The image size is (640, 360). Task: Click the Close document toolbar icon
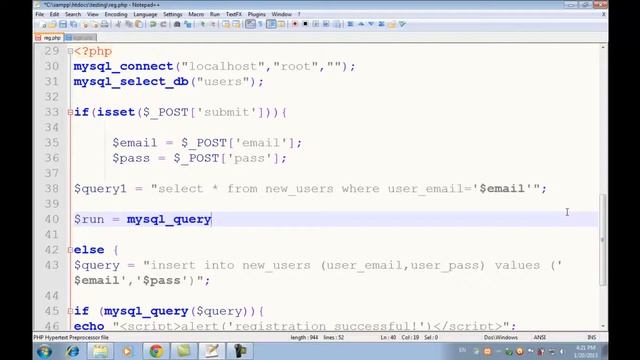[85, 24]
